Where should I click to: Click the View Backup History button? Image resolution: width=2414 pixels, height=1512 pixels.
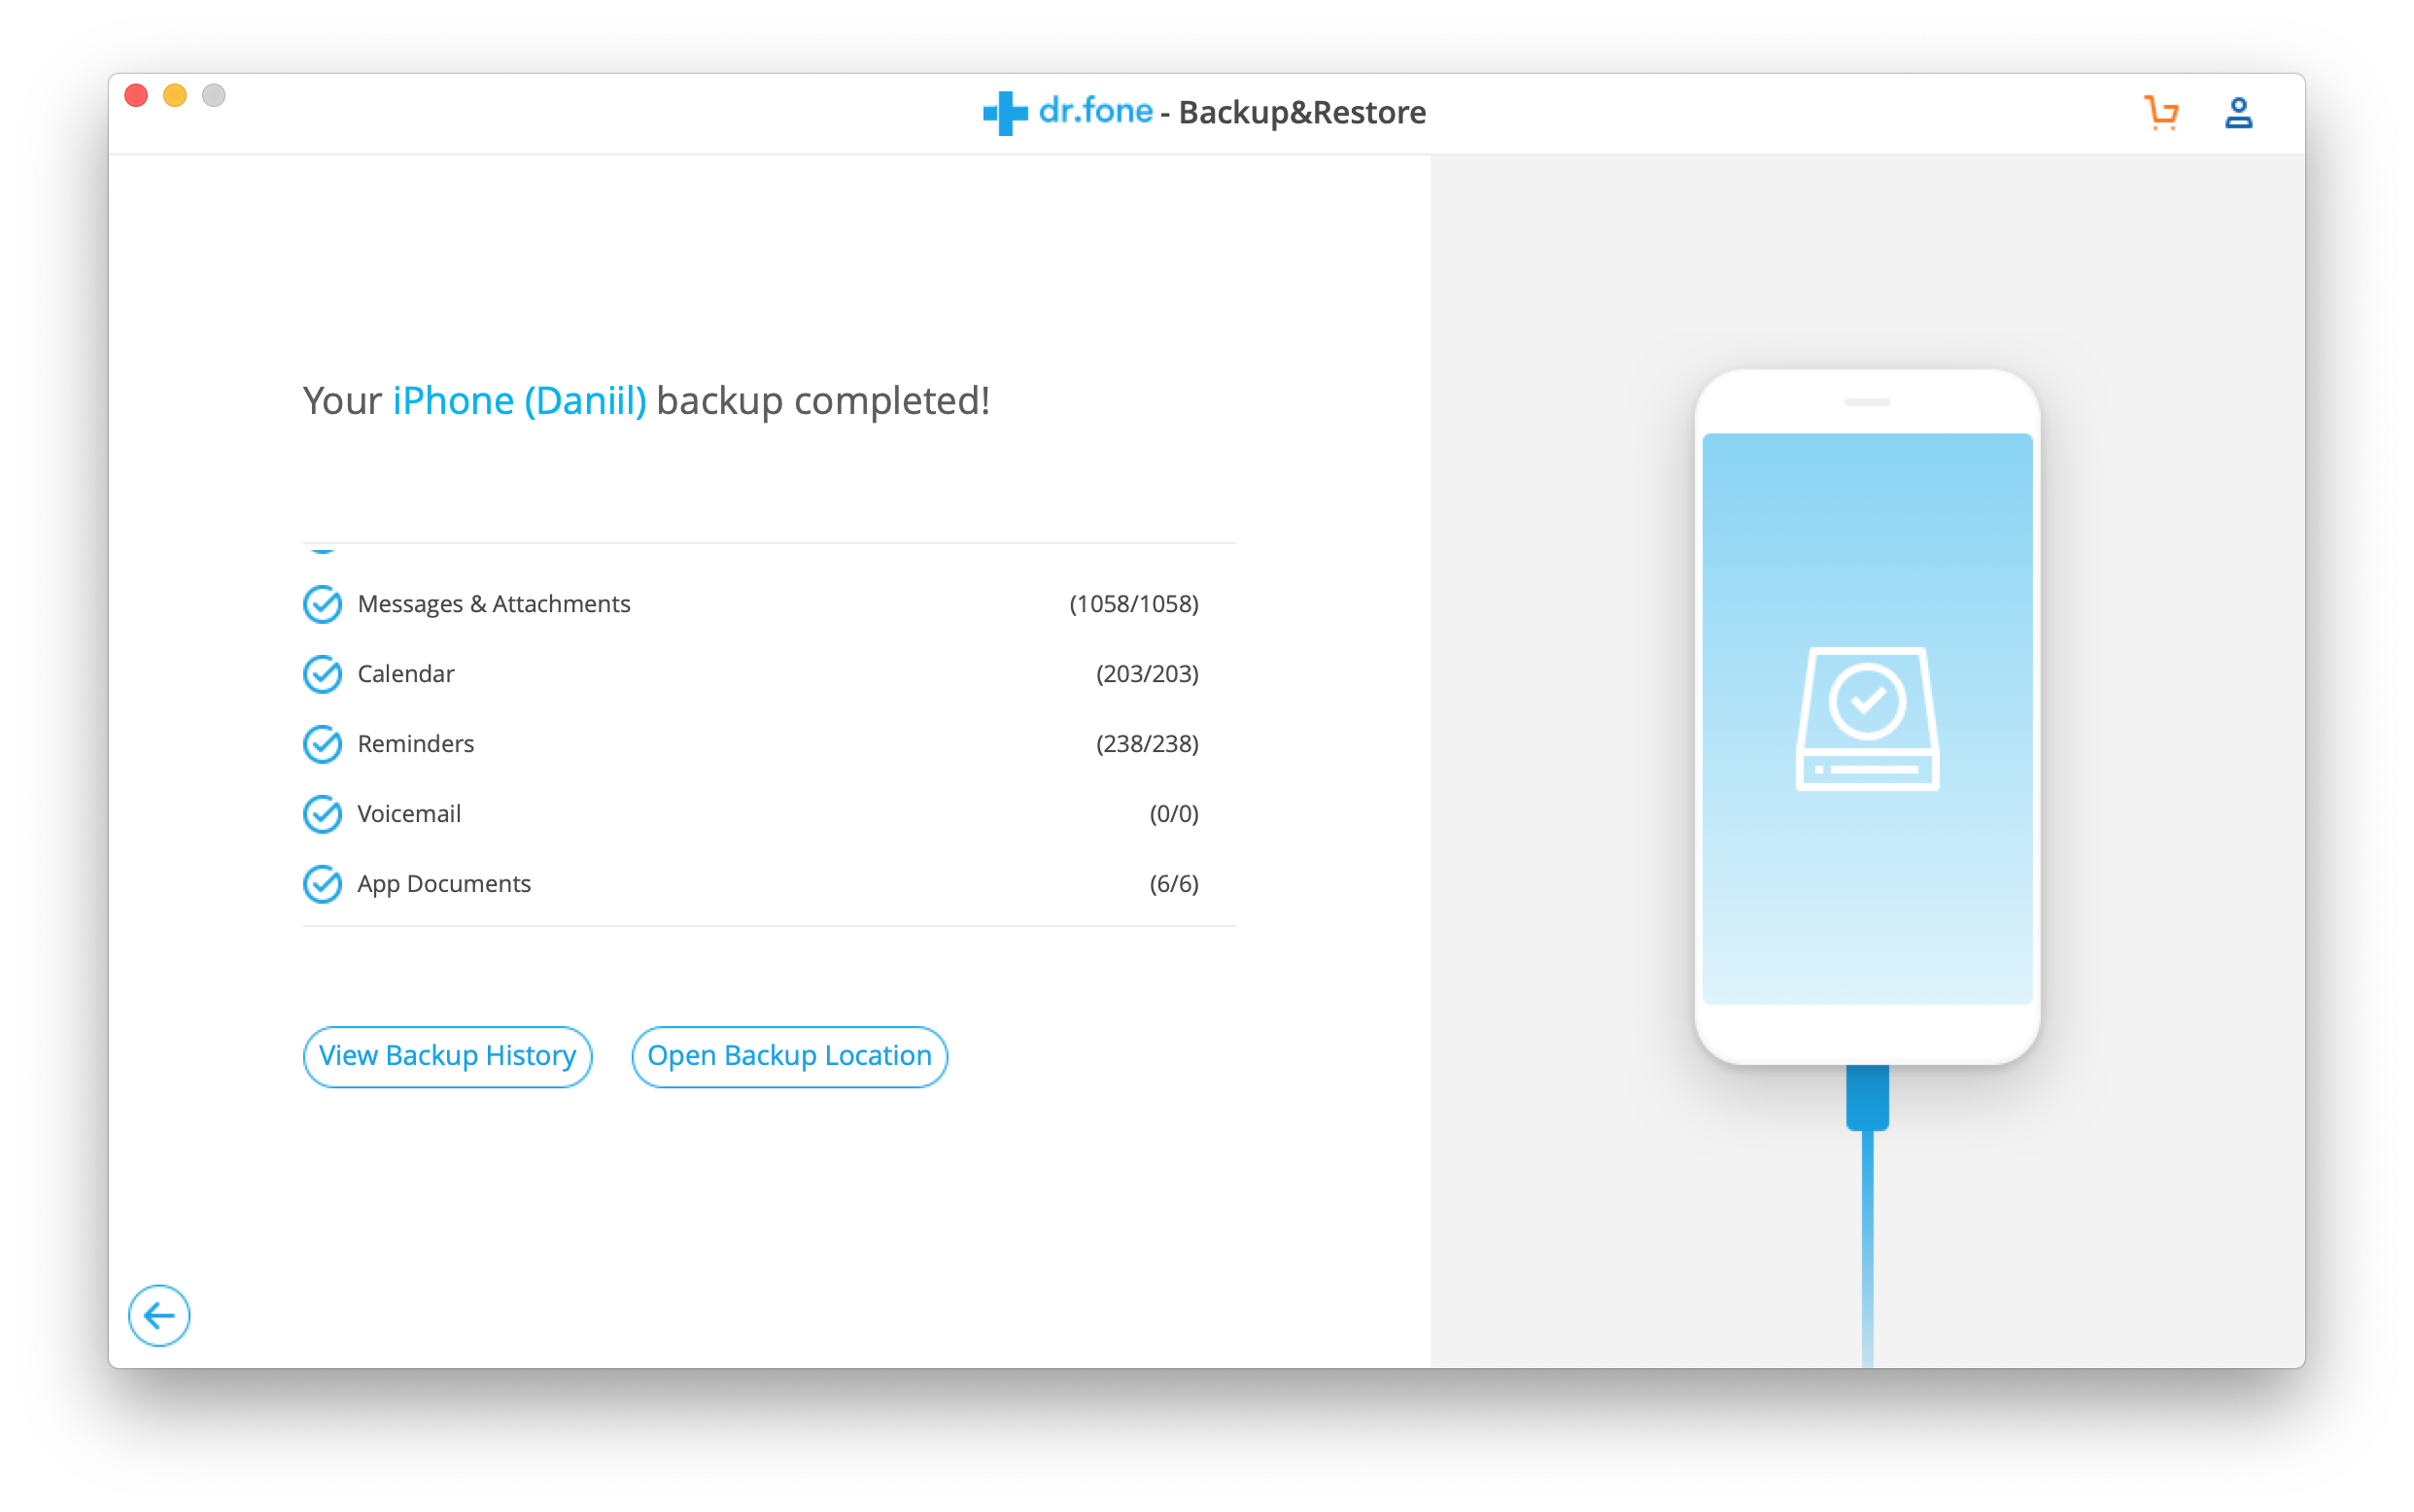click(449, 1054)
